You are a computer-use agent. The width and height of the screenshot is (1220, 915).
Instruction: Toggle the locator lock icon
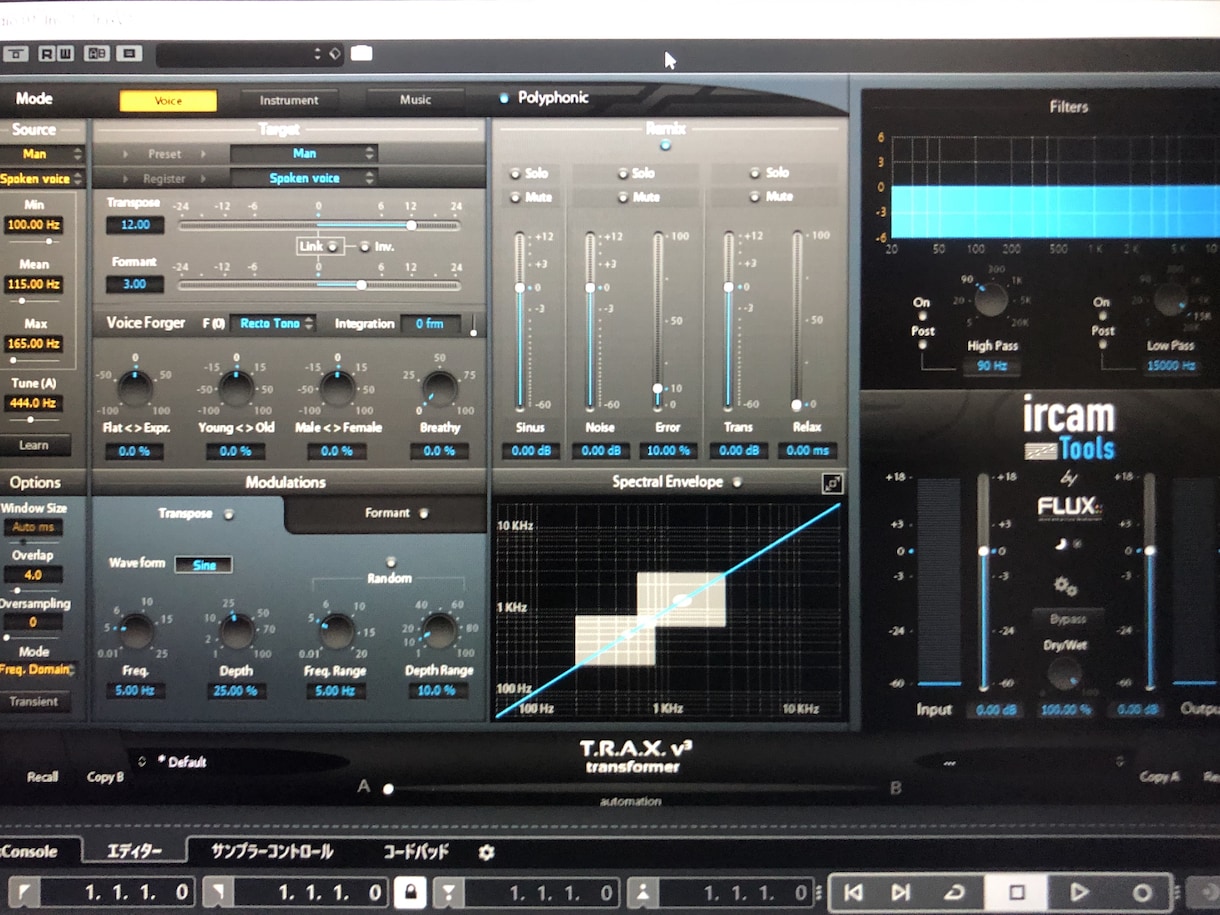410,892
